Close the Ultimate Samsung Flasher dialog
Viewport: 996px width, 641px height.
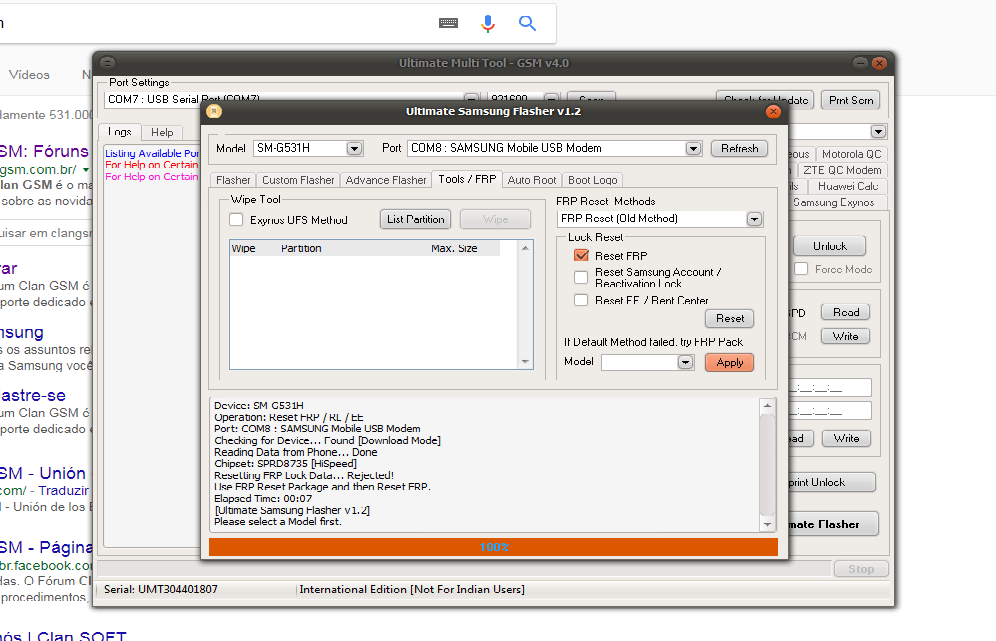click(x=773, y=112)
